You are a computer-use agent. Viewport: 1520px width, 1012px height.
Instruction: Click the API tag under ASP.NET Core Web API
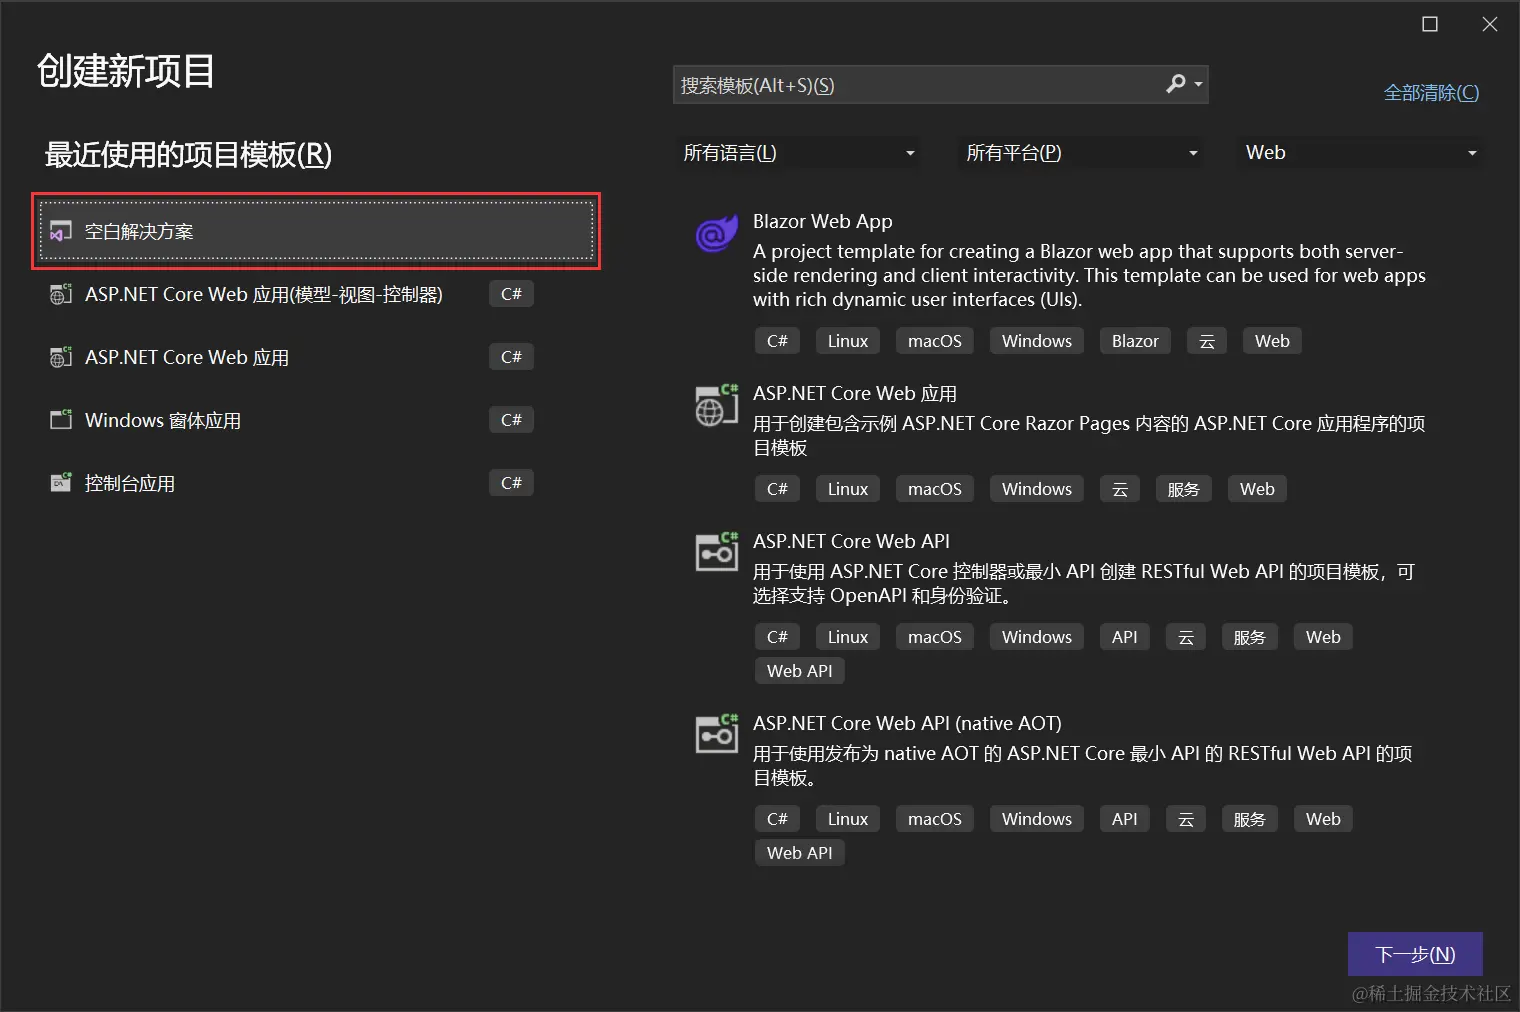(x=1125, y=637)
